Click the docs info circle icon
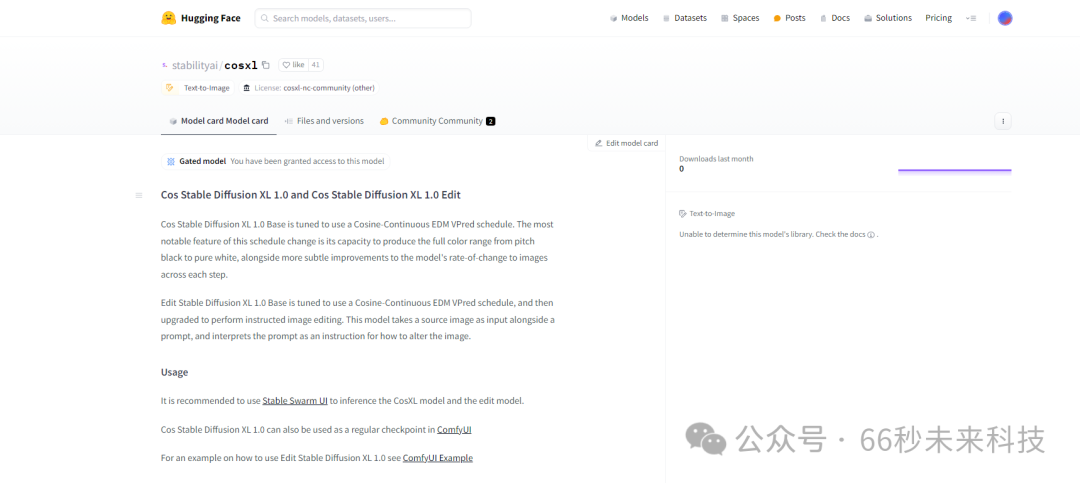Viewport: 1080px width, 483px height. click(x=871, y=234)
